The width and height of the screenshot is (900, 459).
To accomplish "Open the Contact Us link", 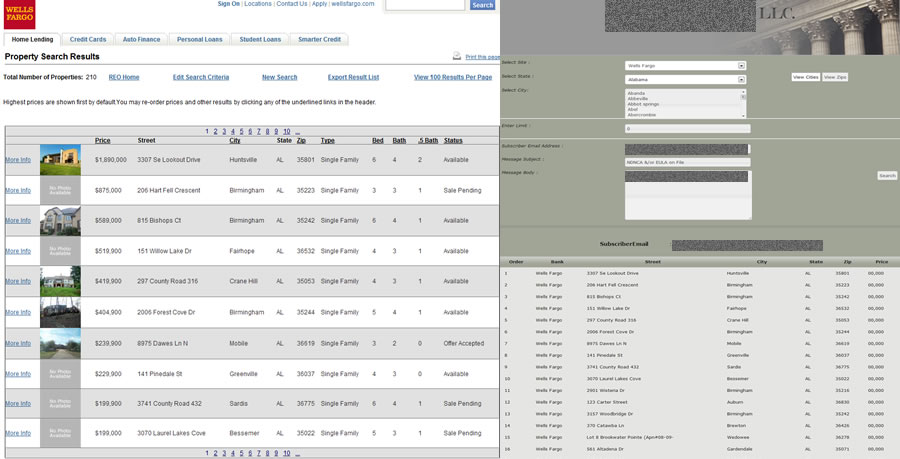I will click(292, 3).
